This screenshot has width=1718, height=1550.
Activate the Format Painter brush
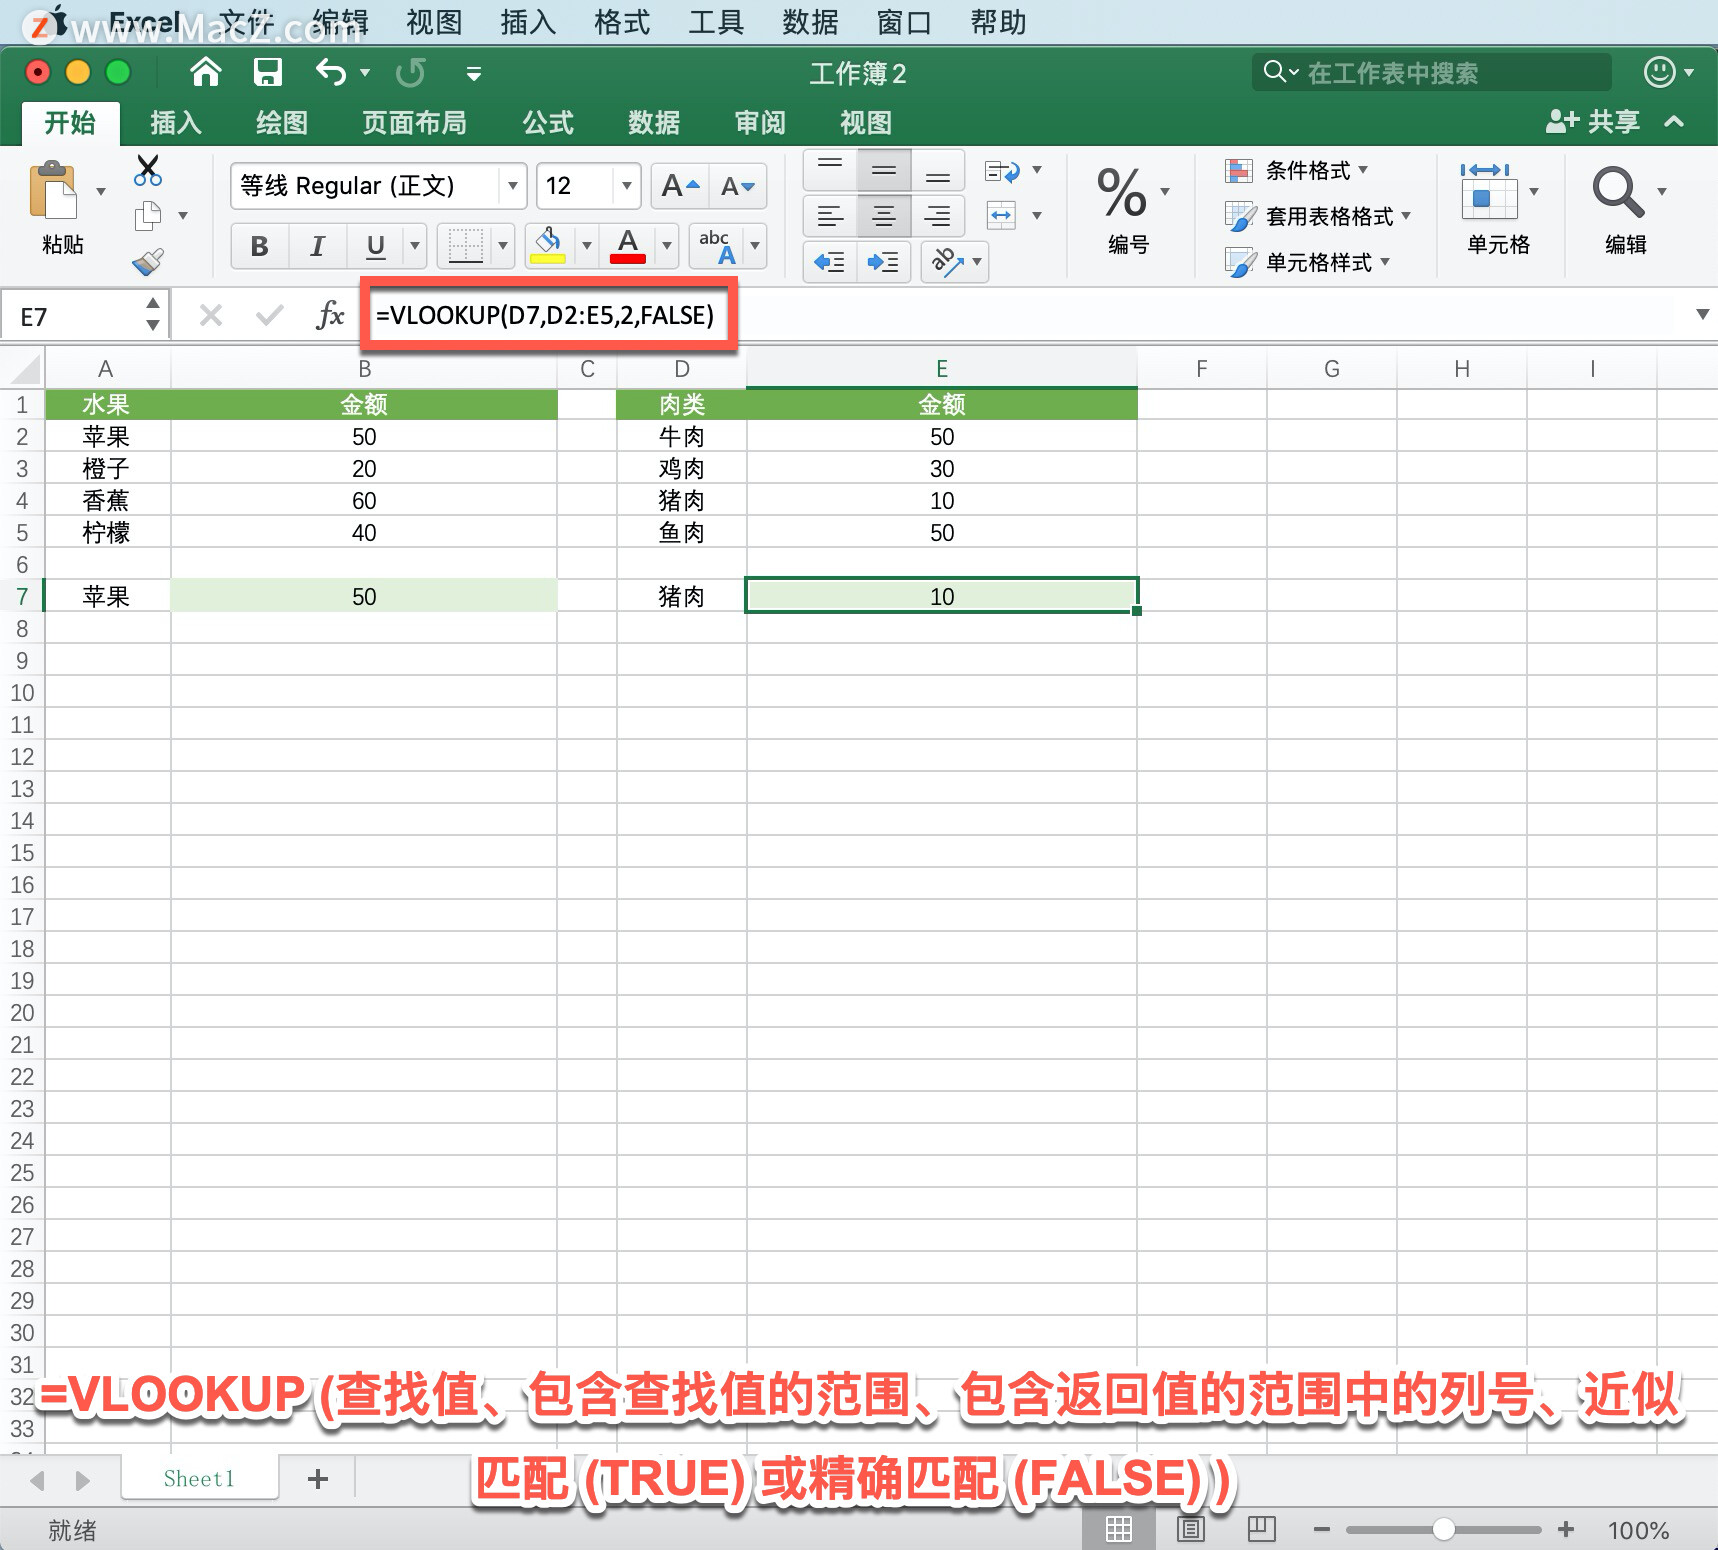pos(148,262)
